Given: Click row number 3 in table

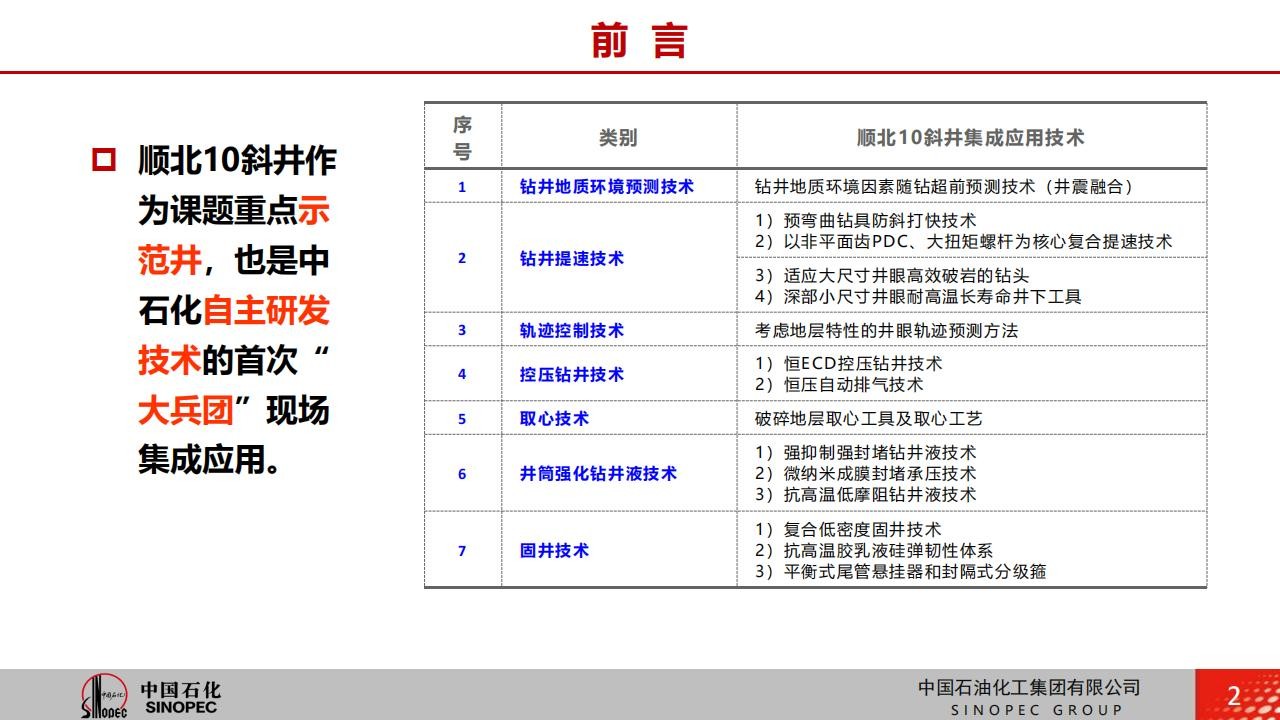Looking at the screenshot, I should (462, 330).
